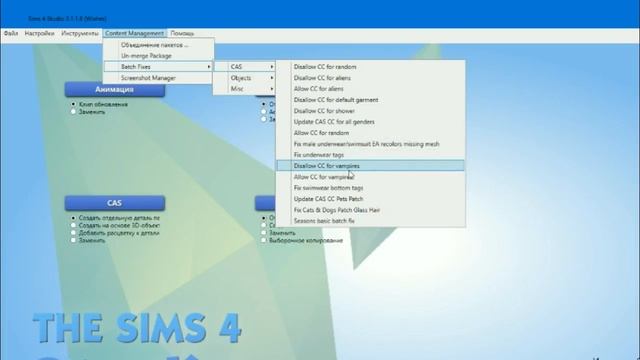Viewport: 640px width, 360px height.
Task: Run Allow CC for random
Action: pyautogui.click(x=371, y=133)
